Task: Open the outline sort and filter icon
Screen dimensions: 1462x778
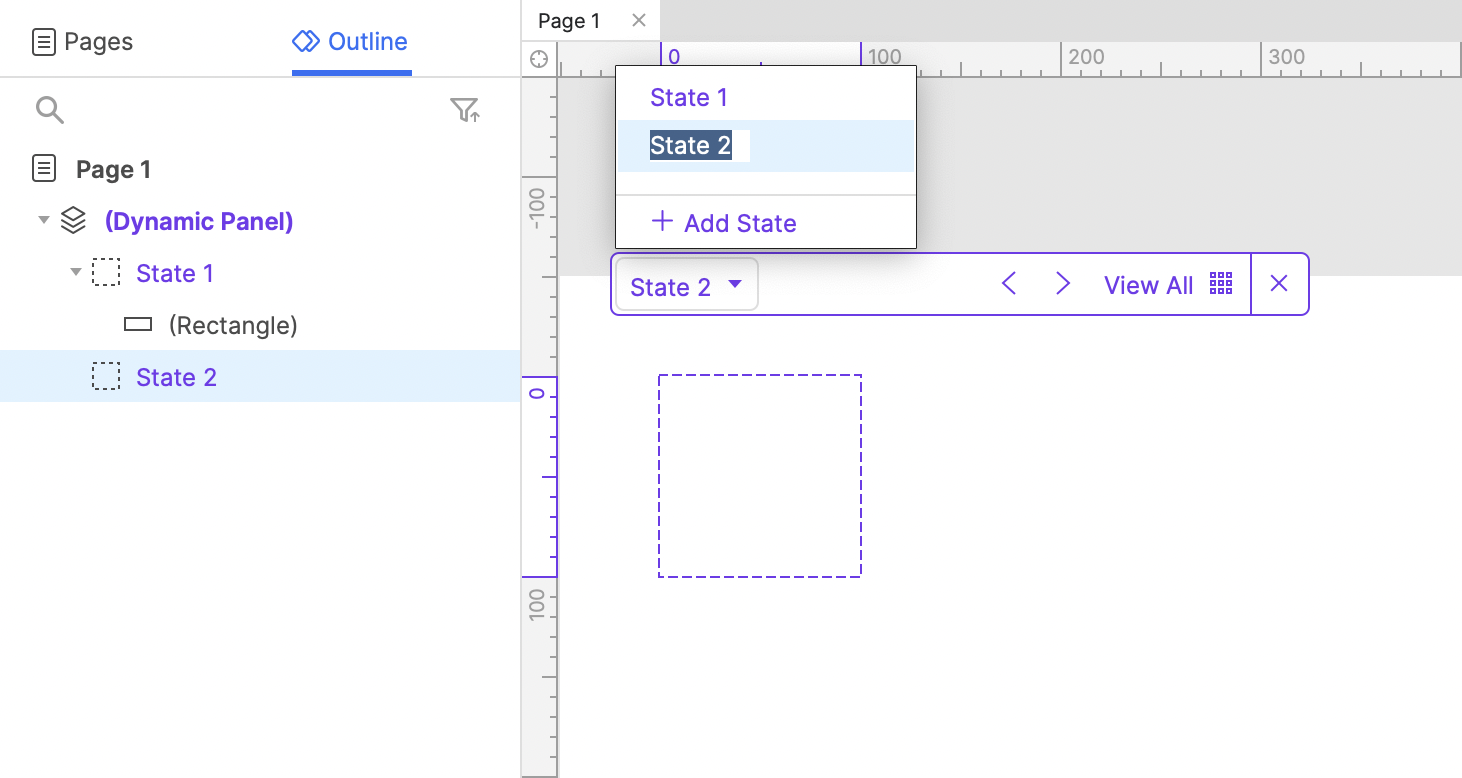Action: click(x=465, y=110)
